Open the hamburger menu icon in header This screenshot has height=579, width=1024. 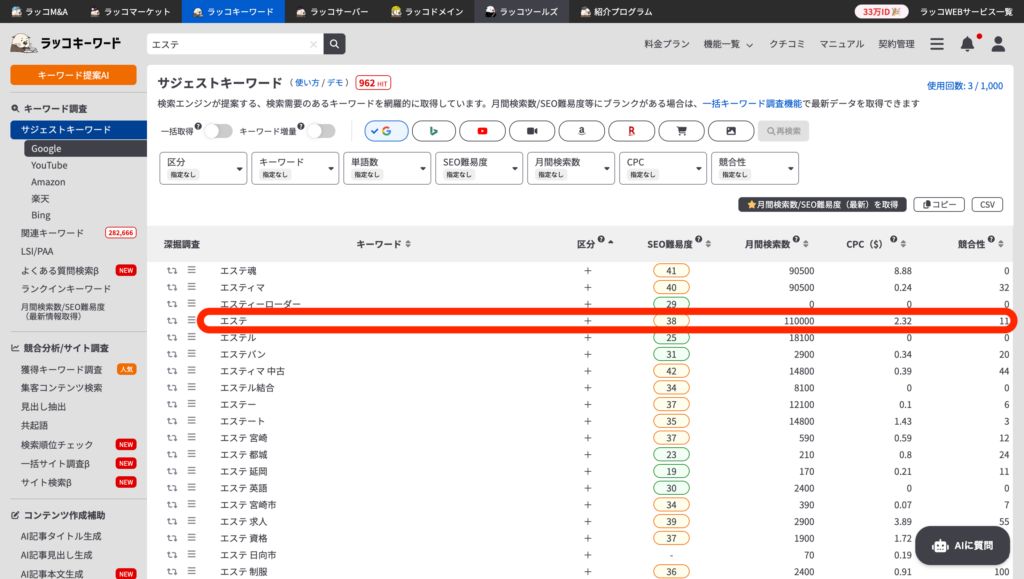[937, 44]
